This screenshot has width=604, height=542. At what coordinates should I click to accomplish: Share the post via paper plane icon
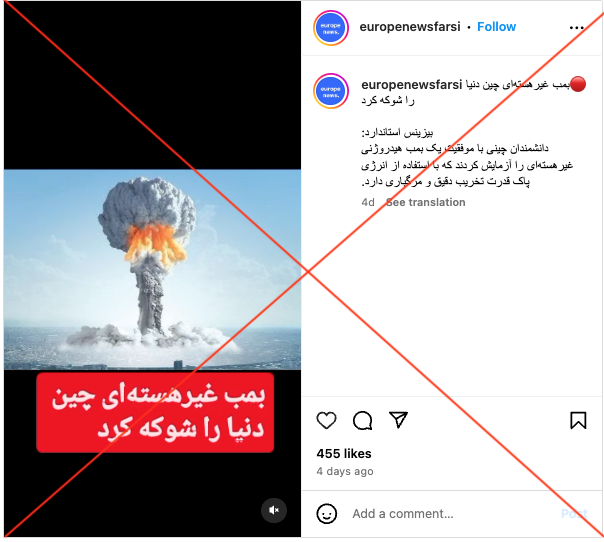click(x=398, y=420)
